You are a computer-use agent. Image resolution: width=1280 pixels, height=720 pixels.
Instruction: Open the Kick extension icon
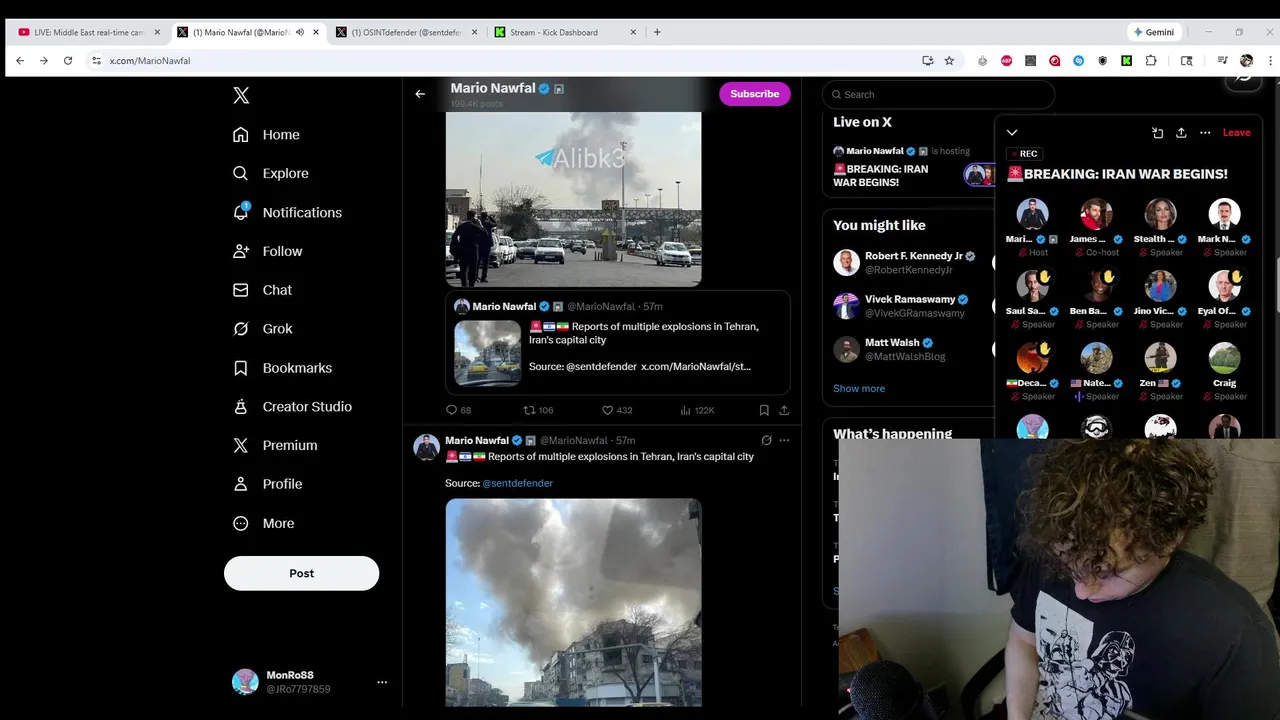(1126, 61)
